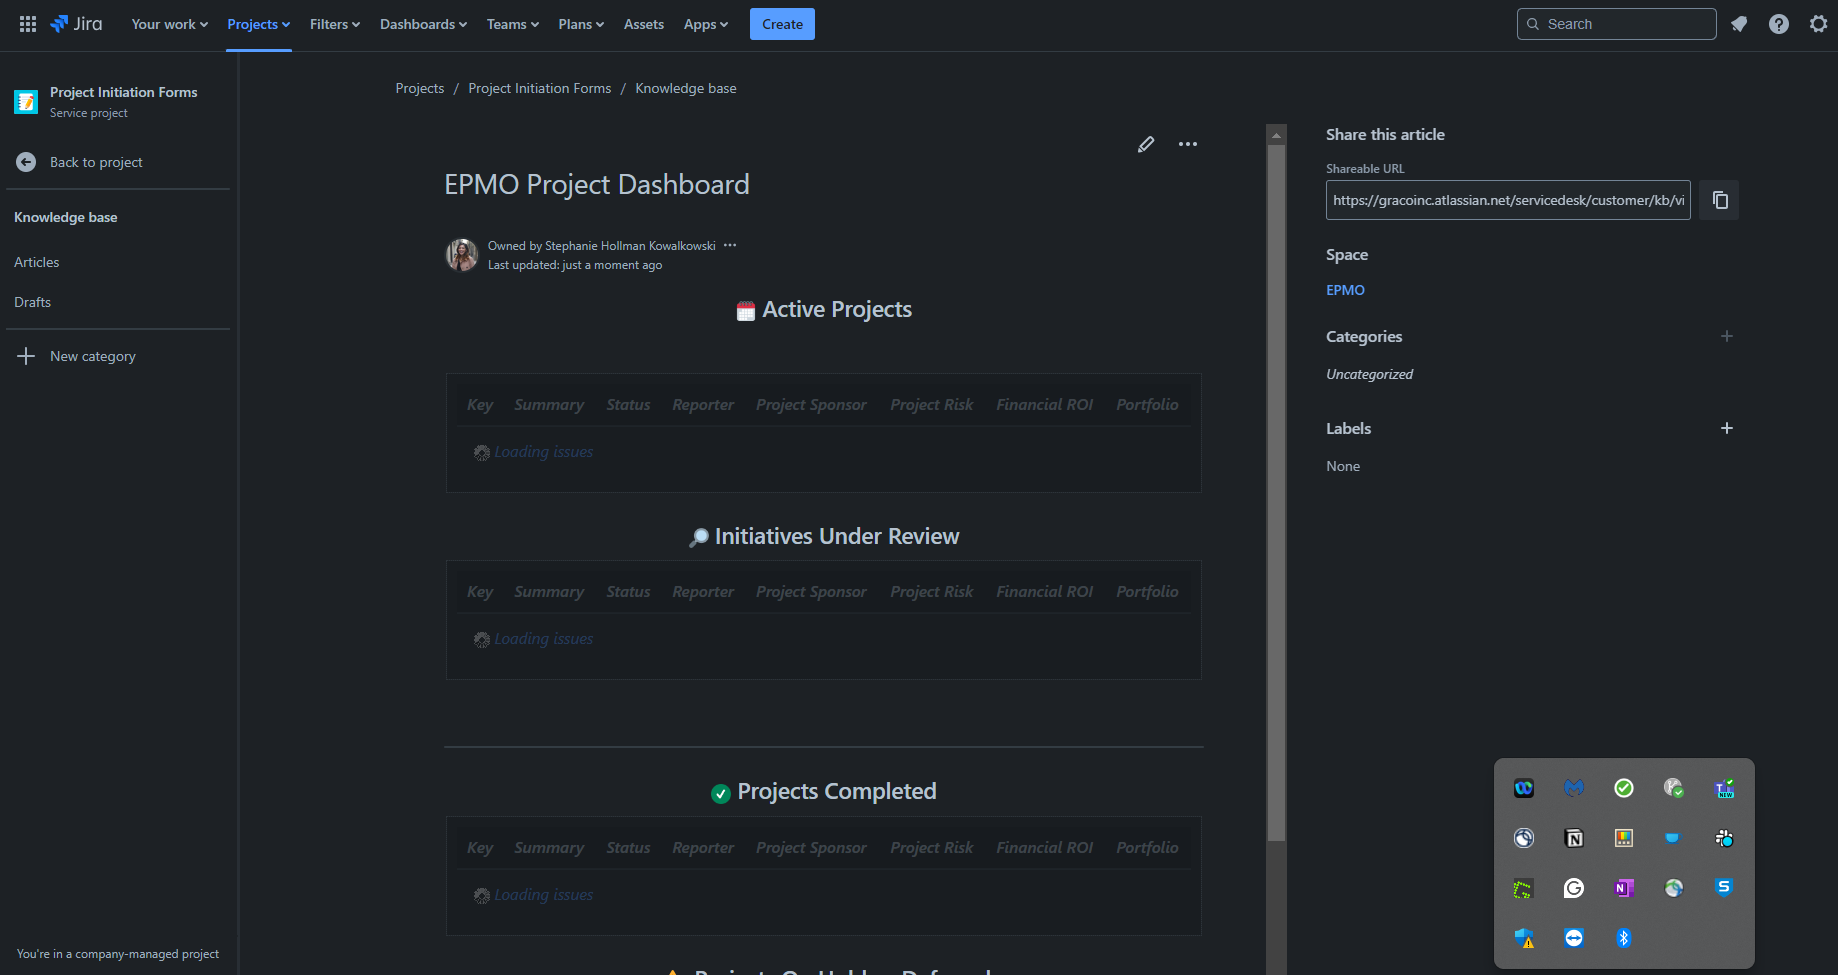Expand the Projects dropdown menu

258,24
